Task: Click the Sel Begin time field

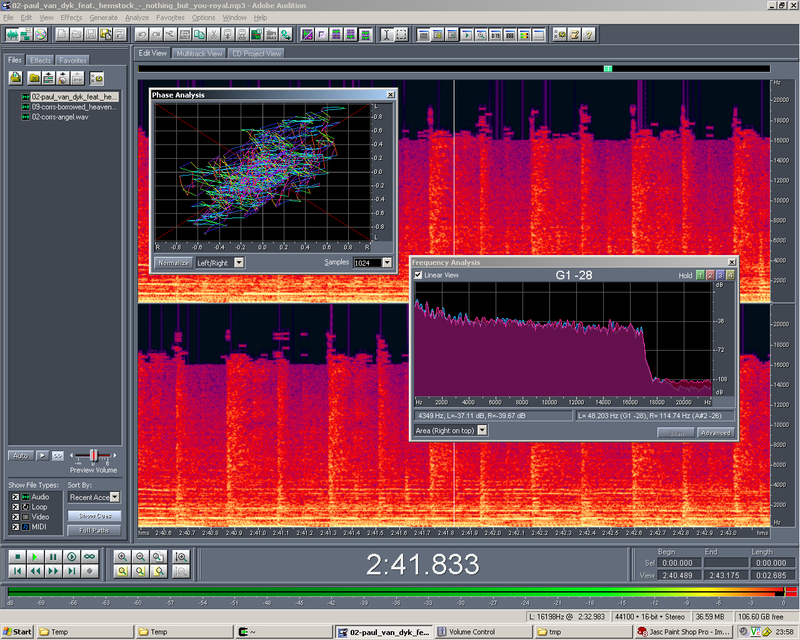Action: [677, 563]
